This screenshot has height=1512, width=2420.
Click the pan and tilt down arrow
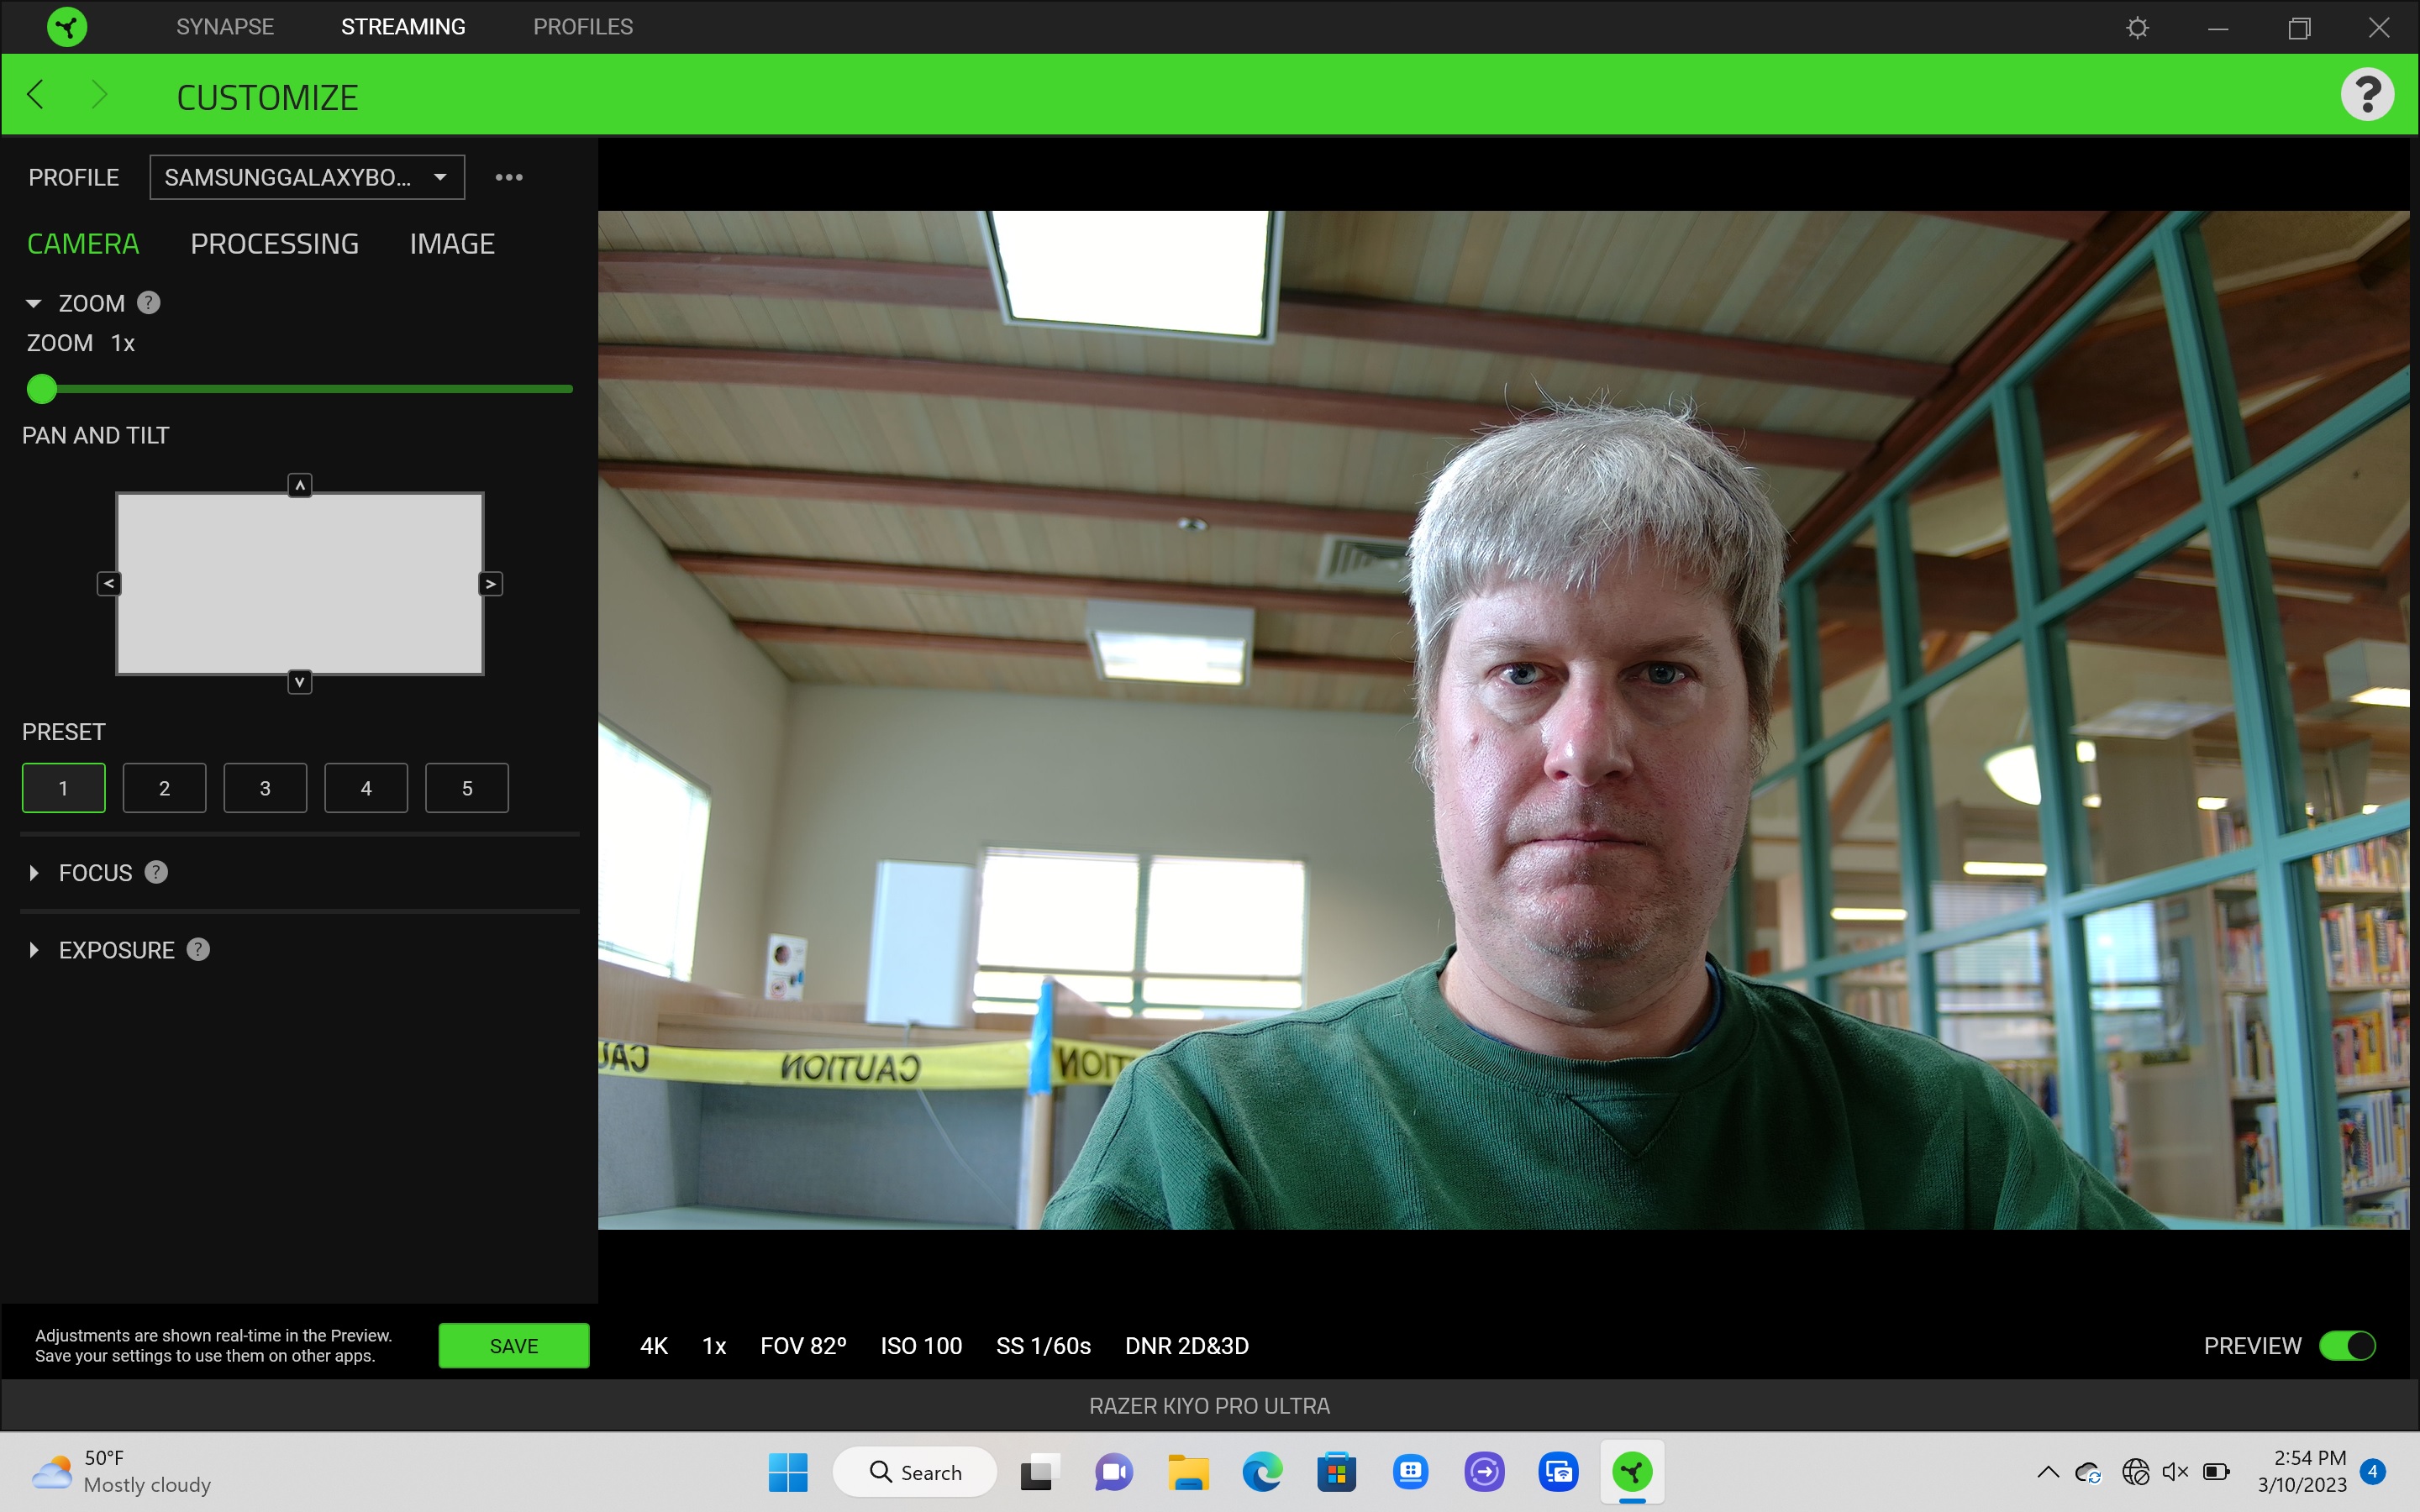(x=300, y=681)
